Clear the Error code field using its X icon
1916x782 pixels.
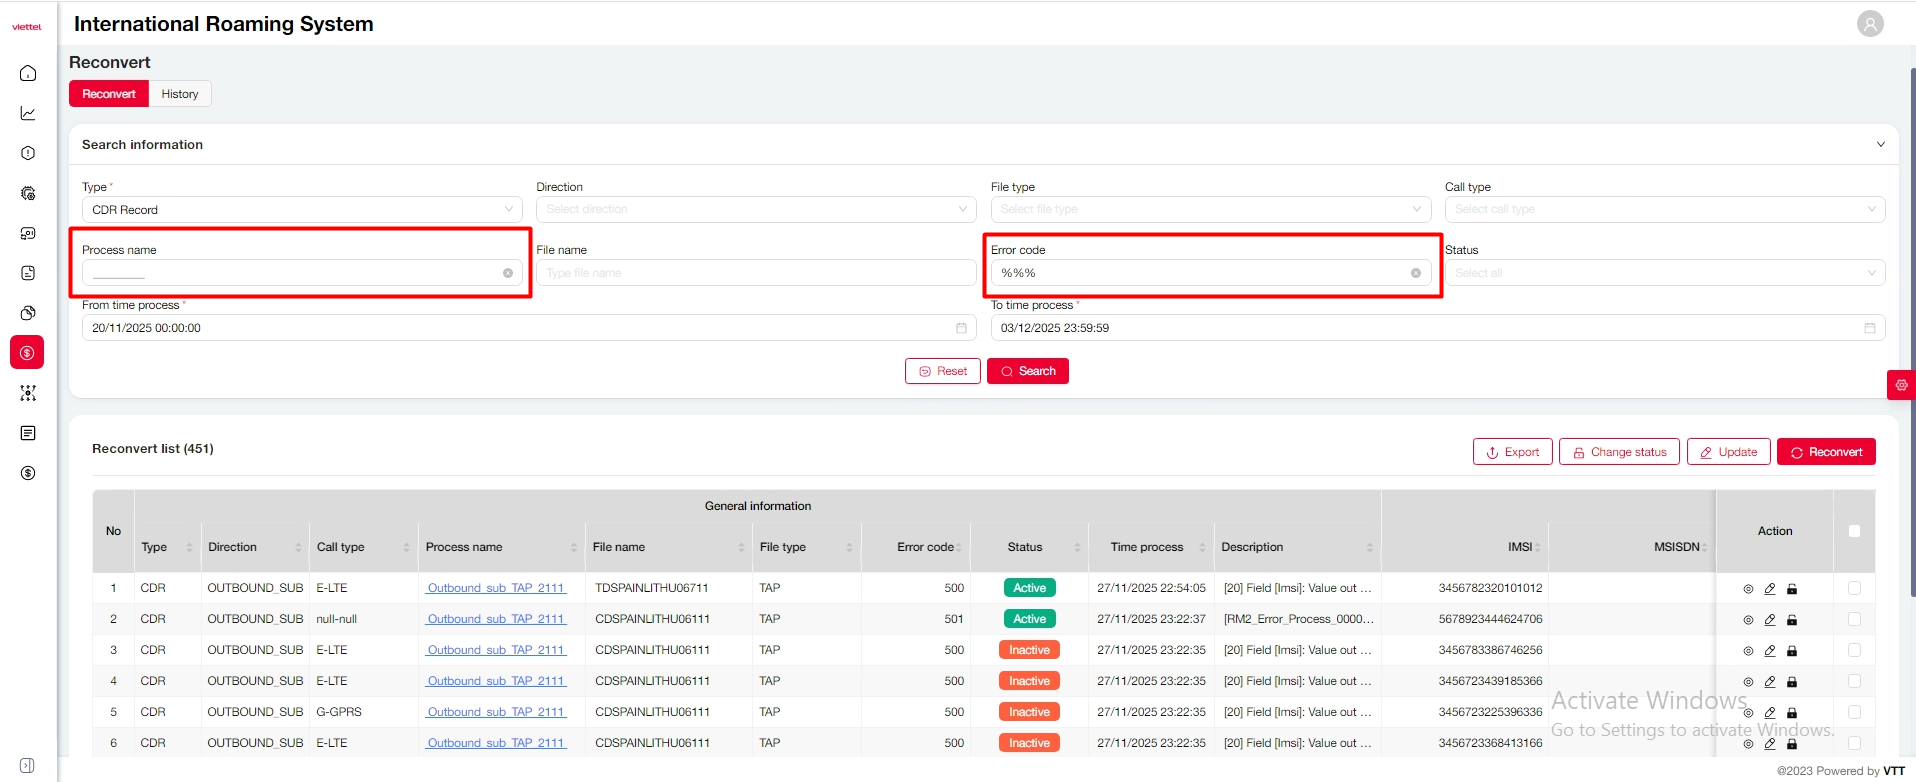pos(1415,273)
